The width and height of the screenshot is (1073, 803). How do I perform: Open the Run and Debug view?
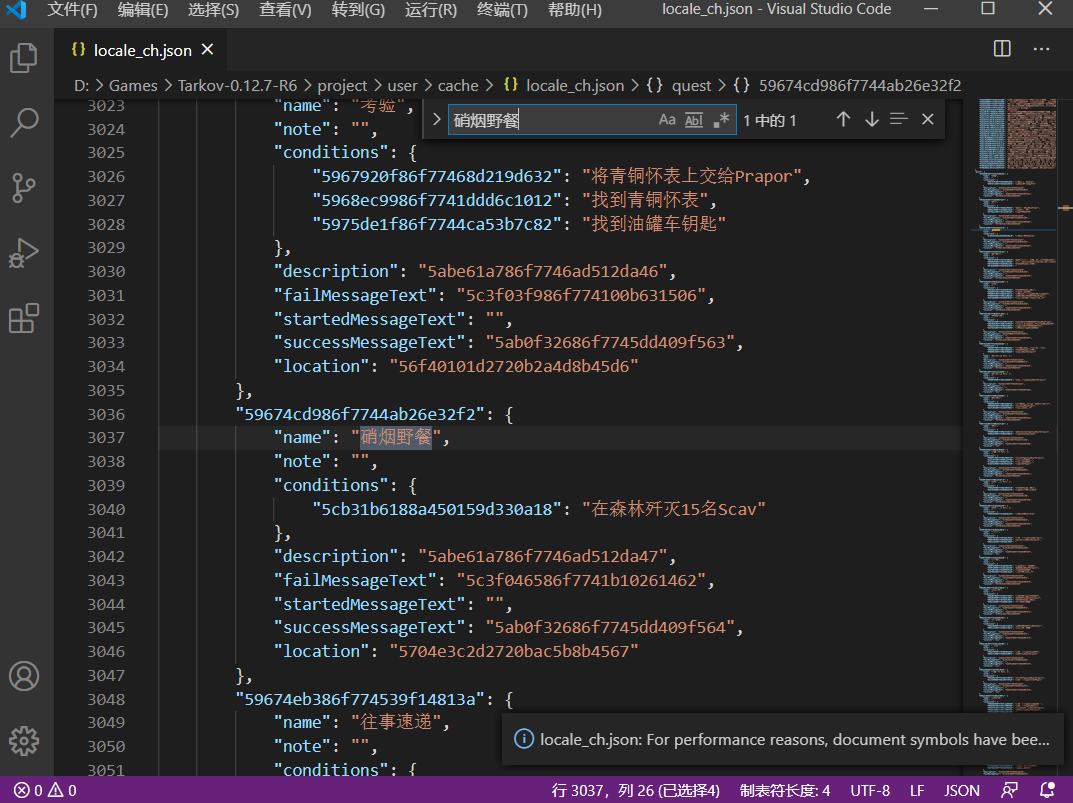click(x=24, y=253)
